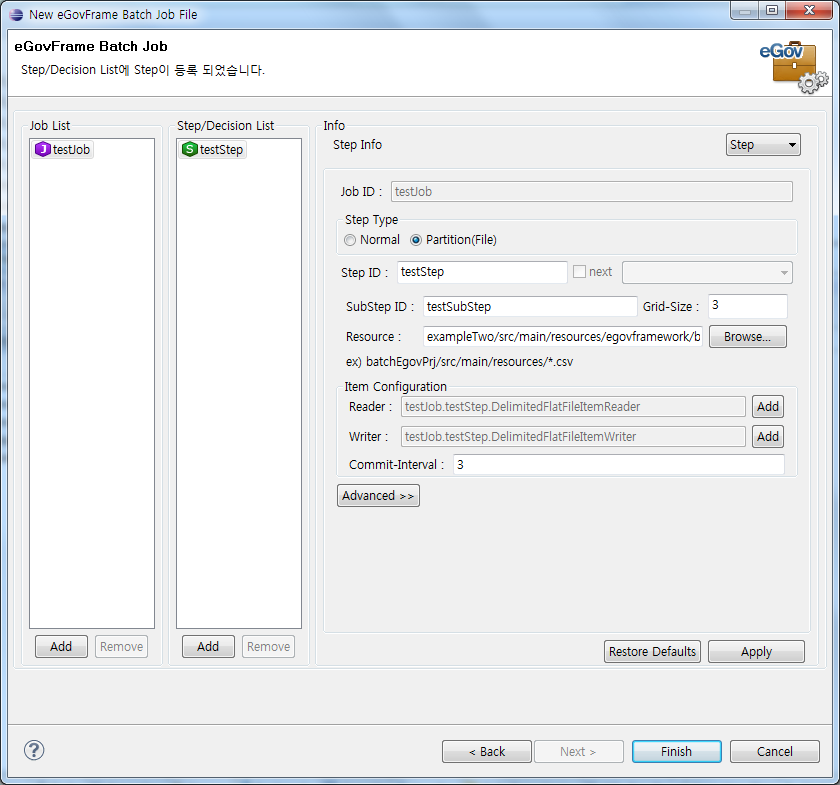840x785 pixels.
Task: Click the Eclipse icon in title bar
Action: [16, 14]
